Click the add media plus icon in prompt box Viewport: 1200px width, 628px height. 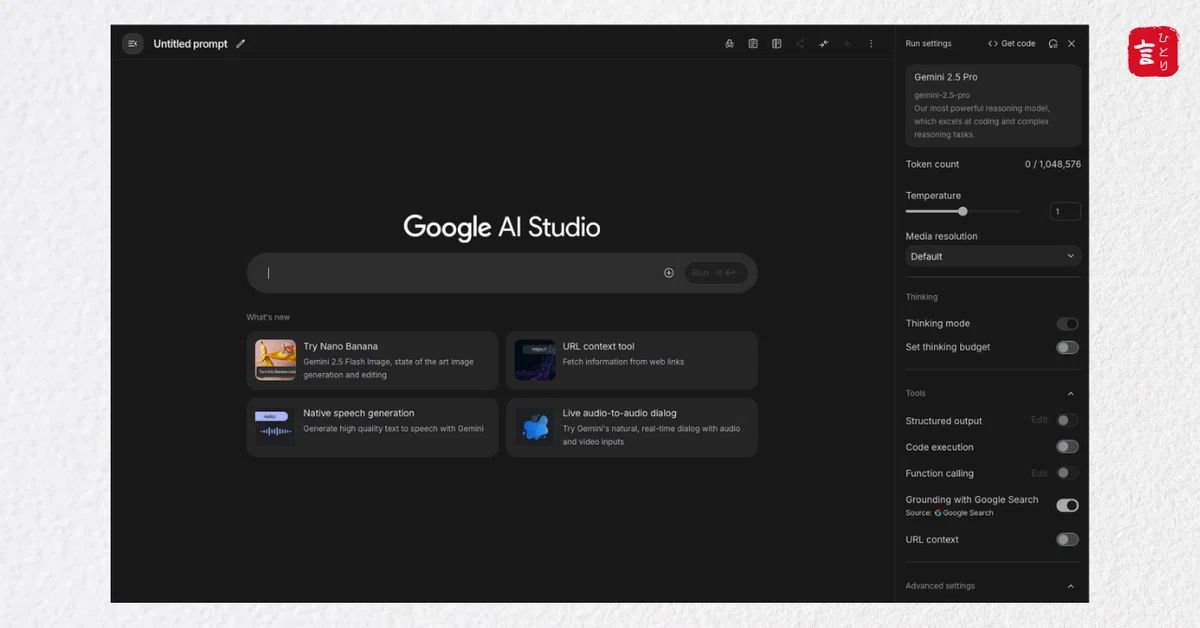[x=669, y=273]
